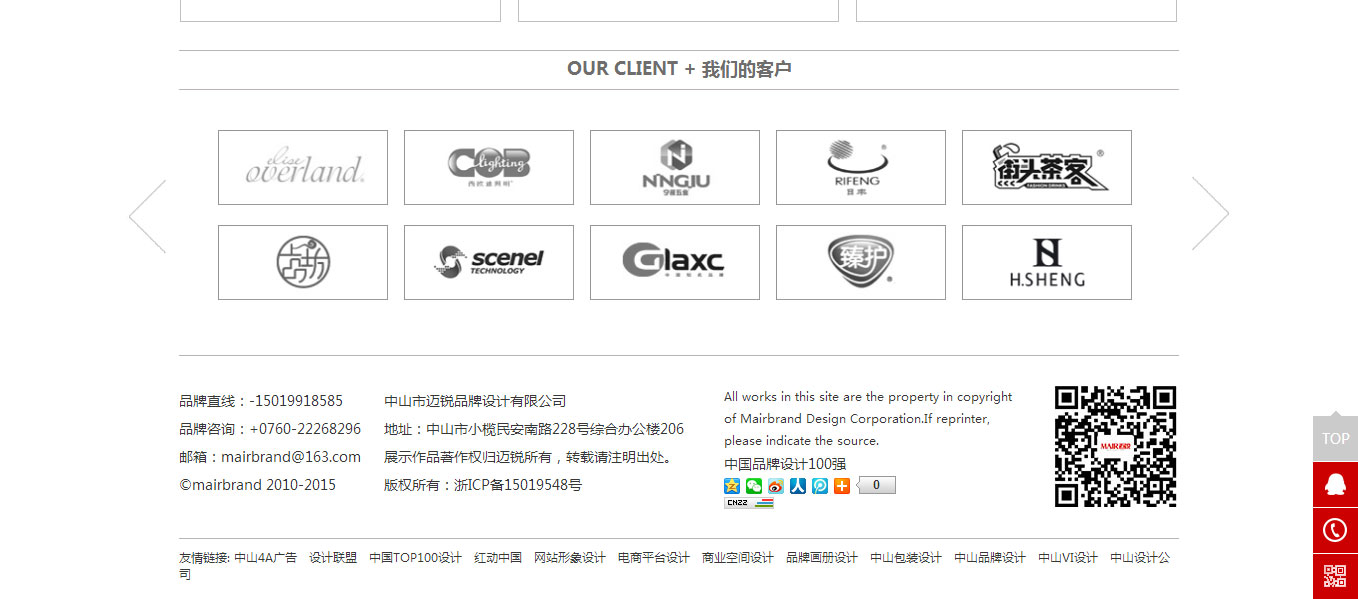Open the Overland client logo
Viewport: 1358px width, 599px height.
tap(303, 168)
